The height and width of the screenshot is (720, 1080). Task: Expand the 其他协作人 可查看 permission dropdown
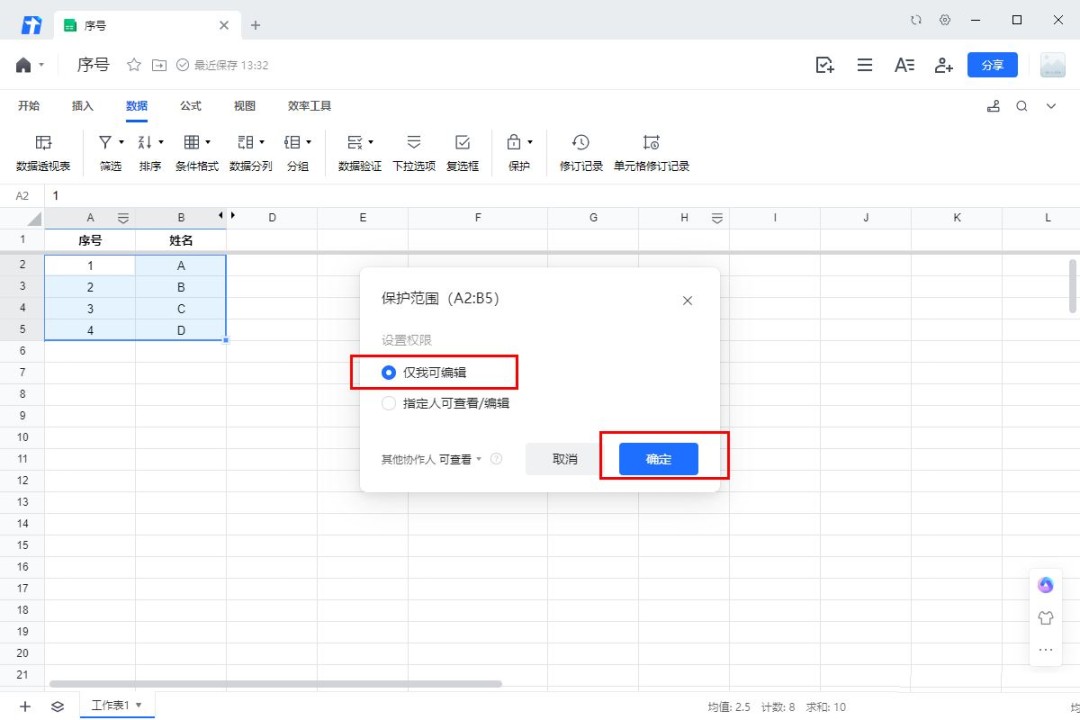[431, 459]
